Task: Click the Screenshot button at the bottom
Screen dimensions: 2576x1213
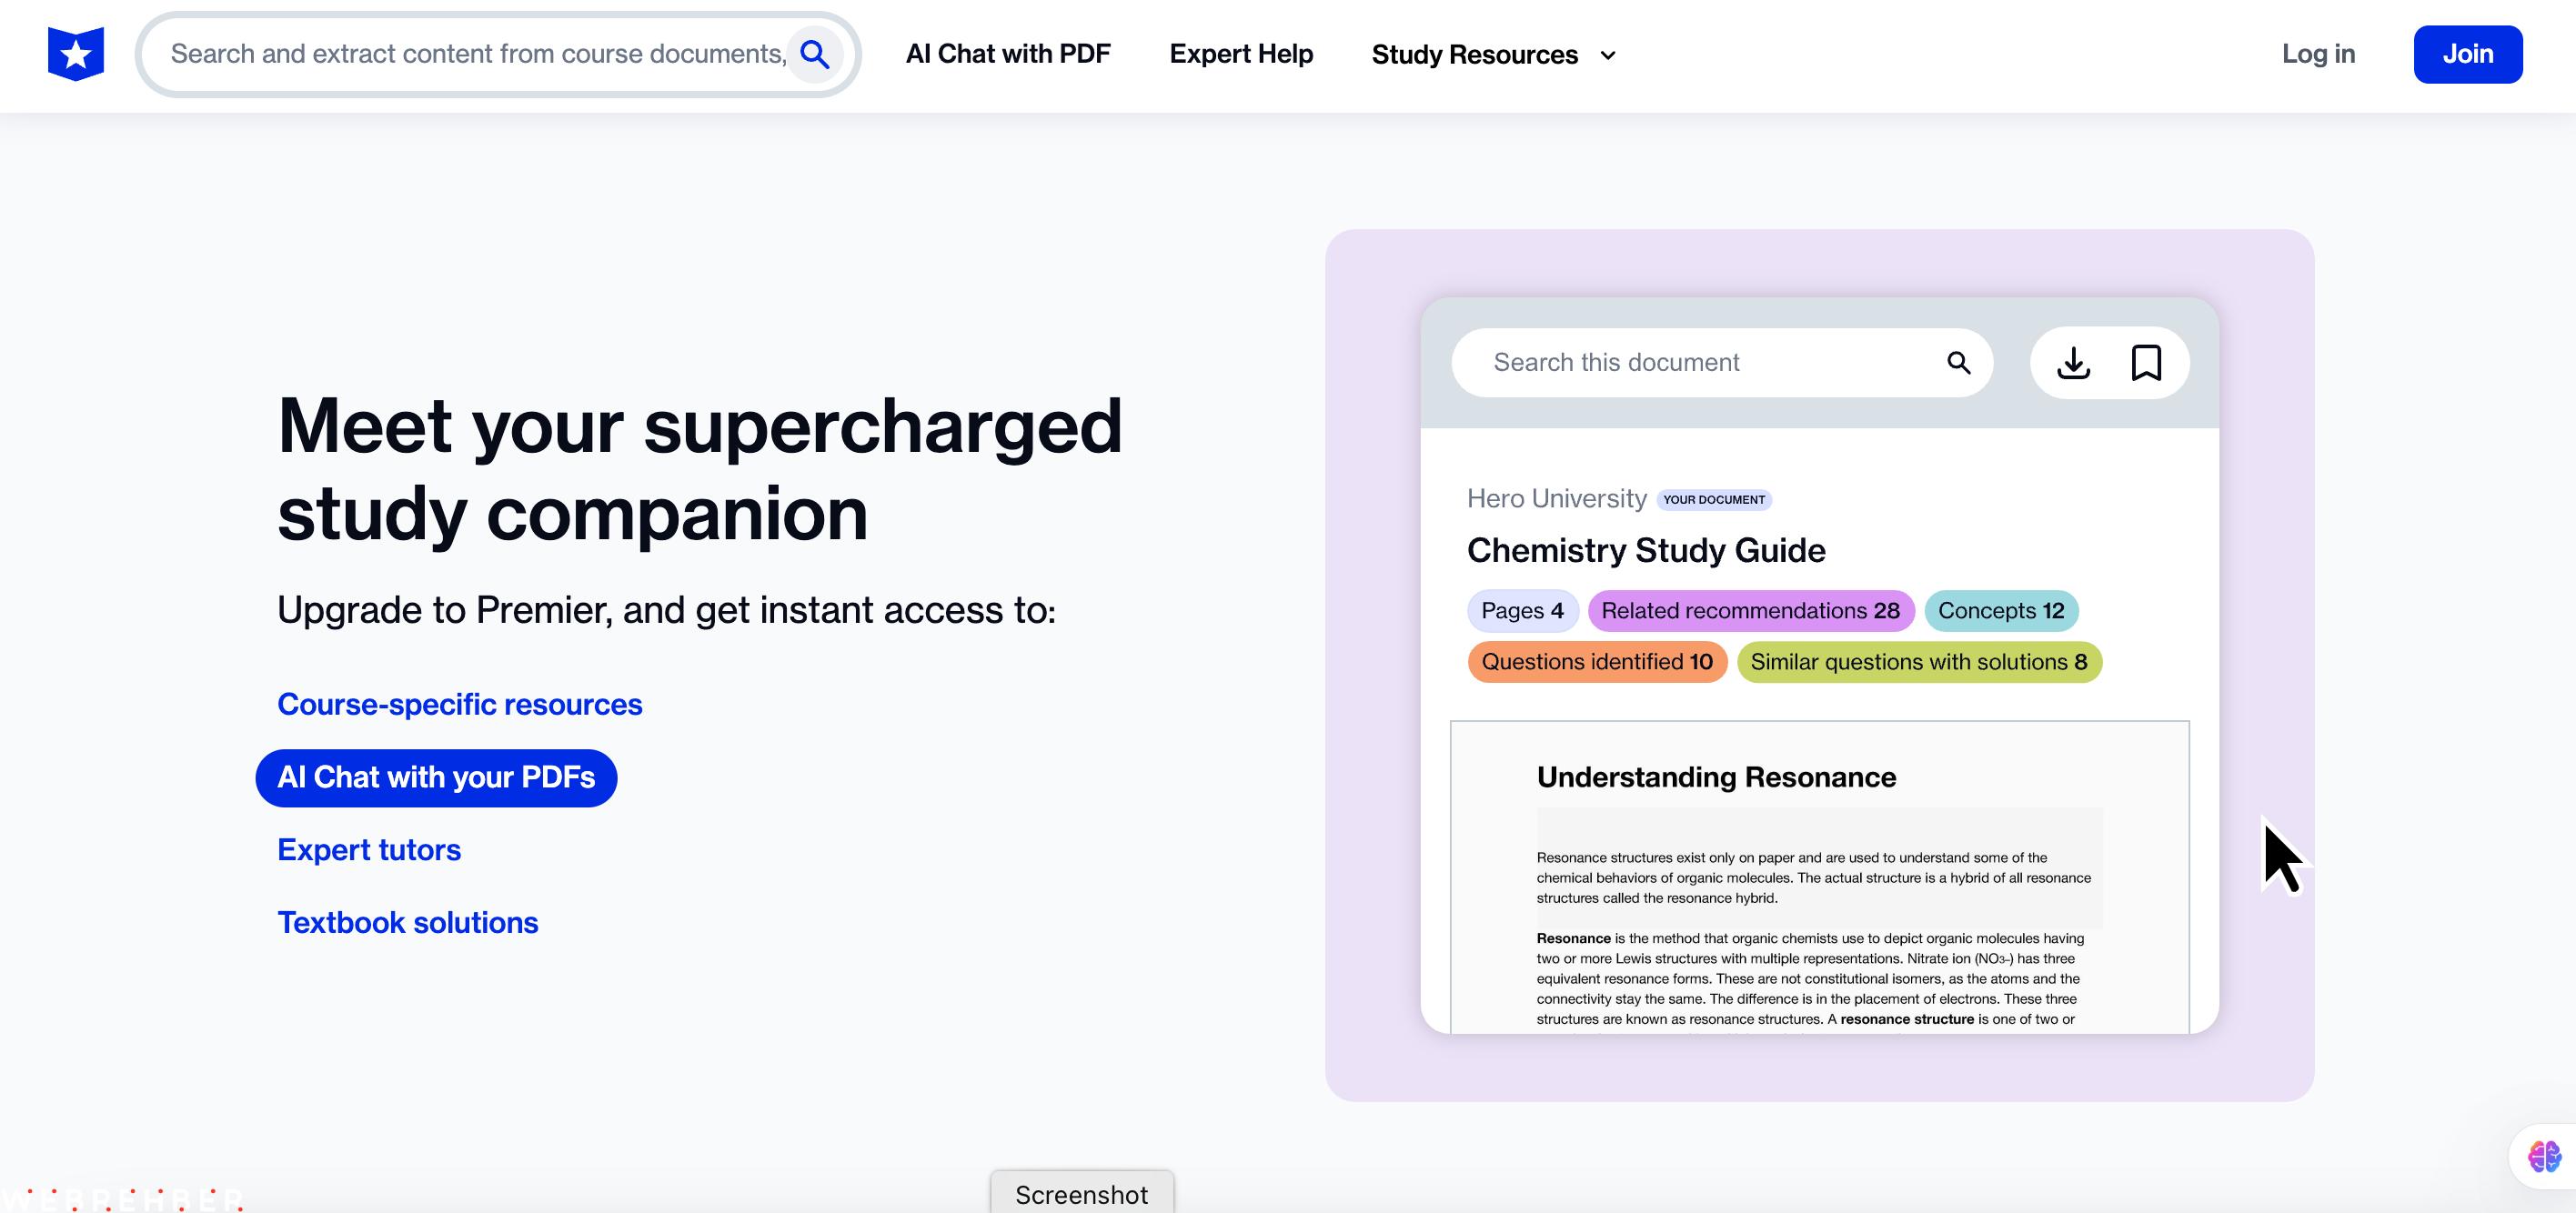Action: click(1081, 1193)
